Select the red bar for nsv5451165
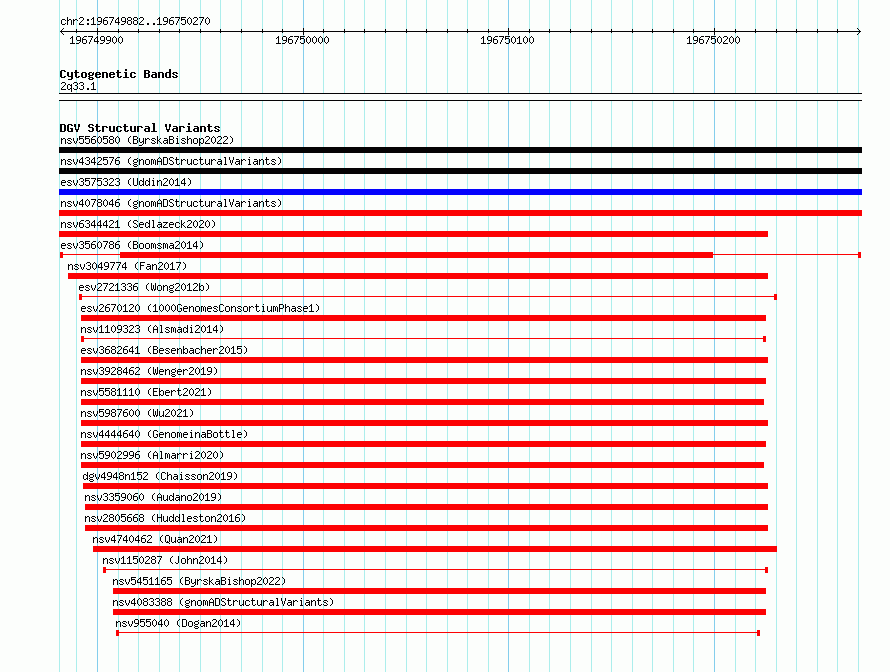The image size is (890, 672). coord(439,591)
